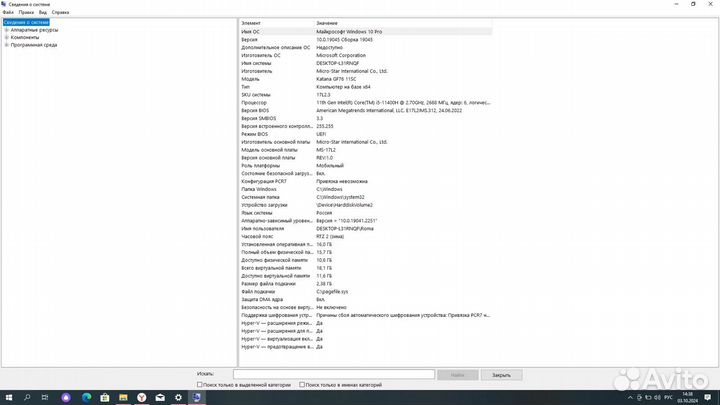Select Всего виртуальной памяти row
This screenshot has width=720, height=405.
[366, 268]
